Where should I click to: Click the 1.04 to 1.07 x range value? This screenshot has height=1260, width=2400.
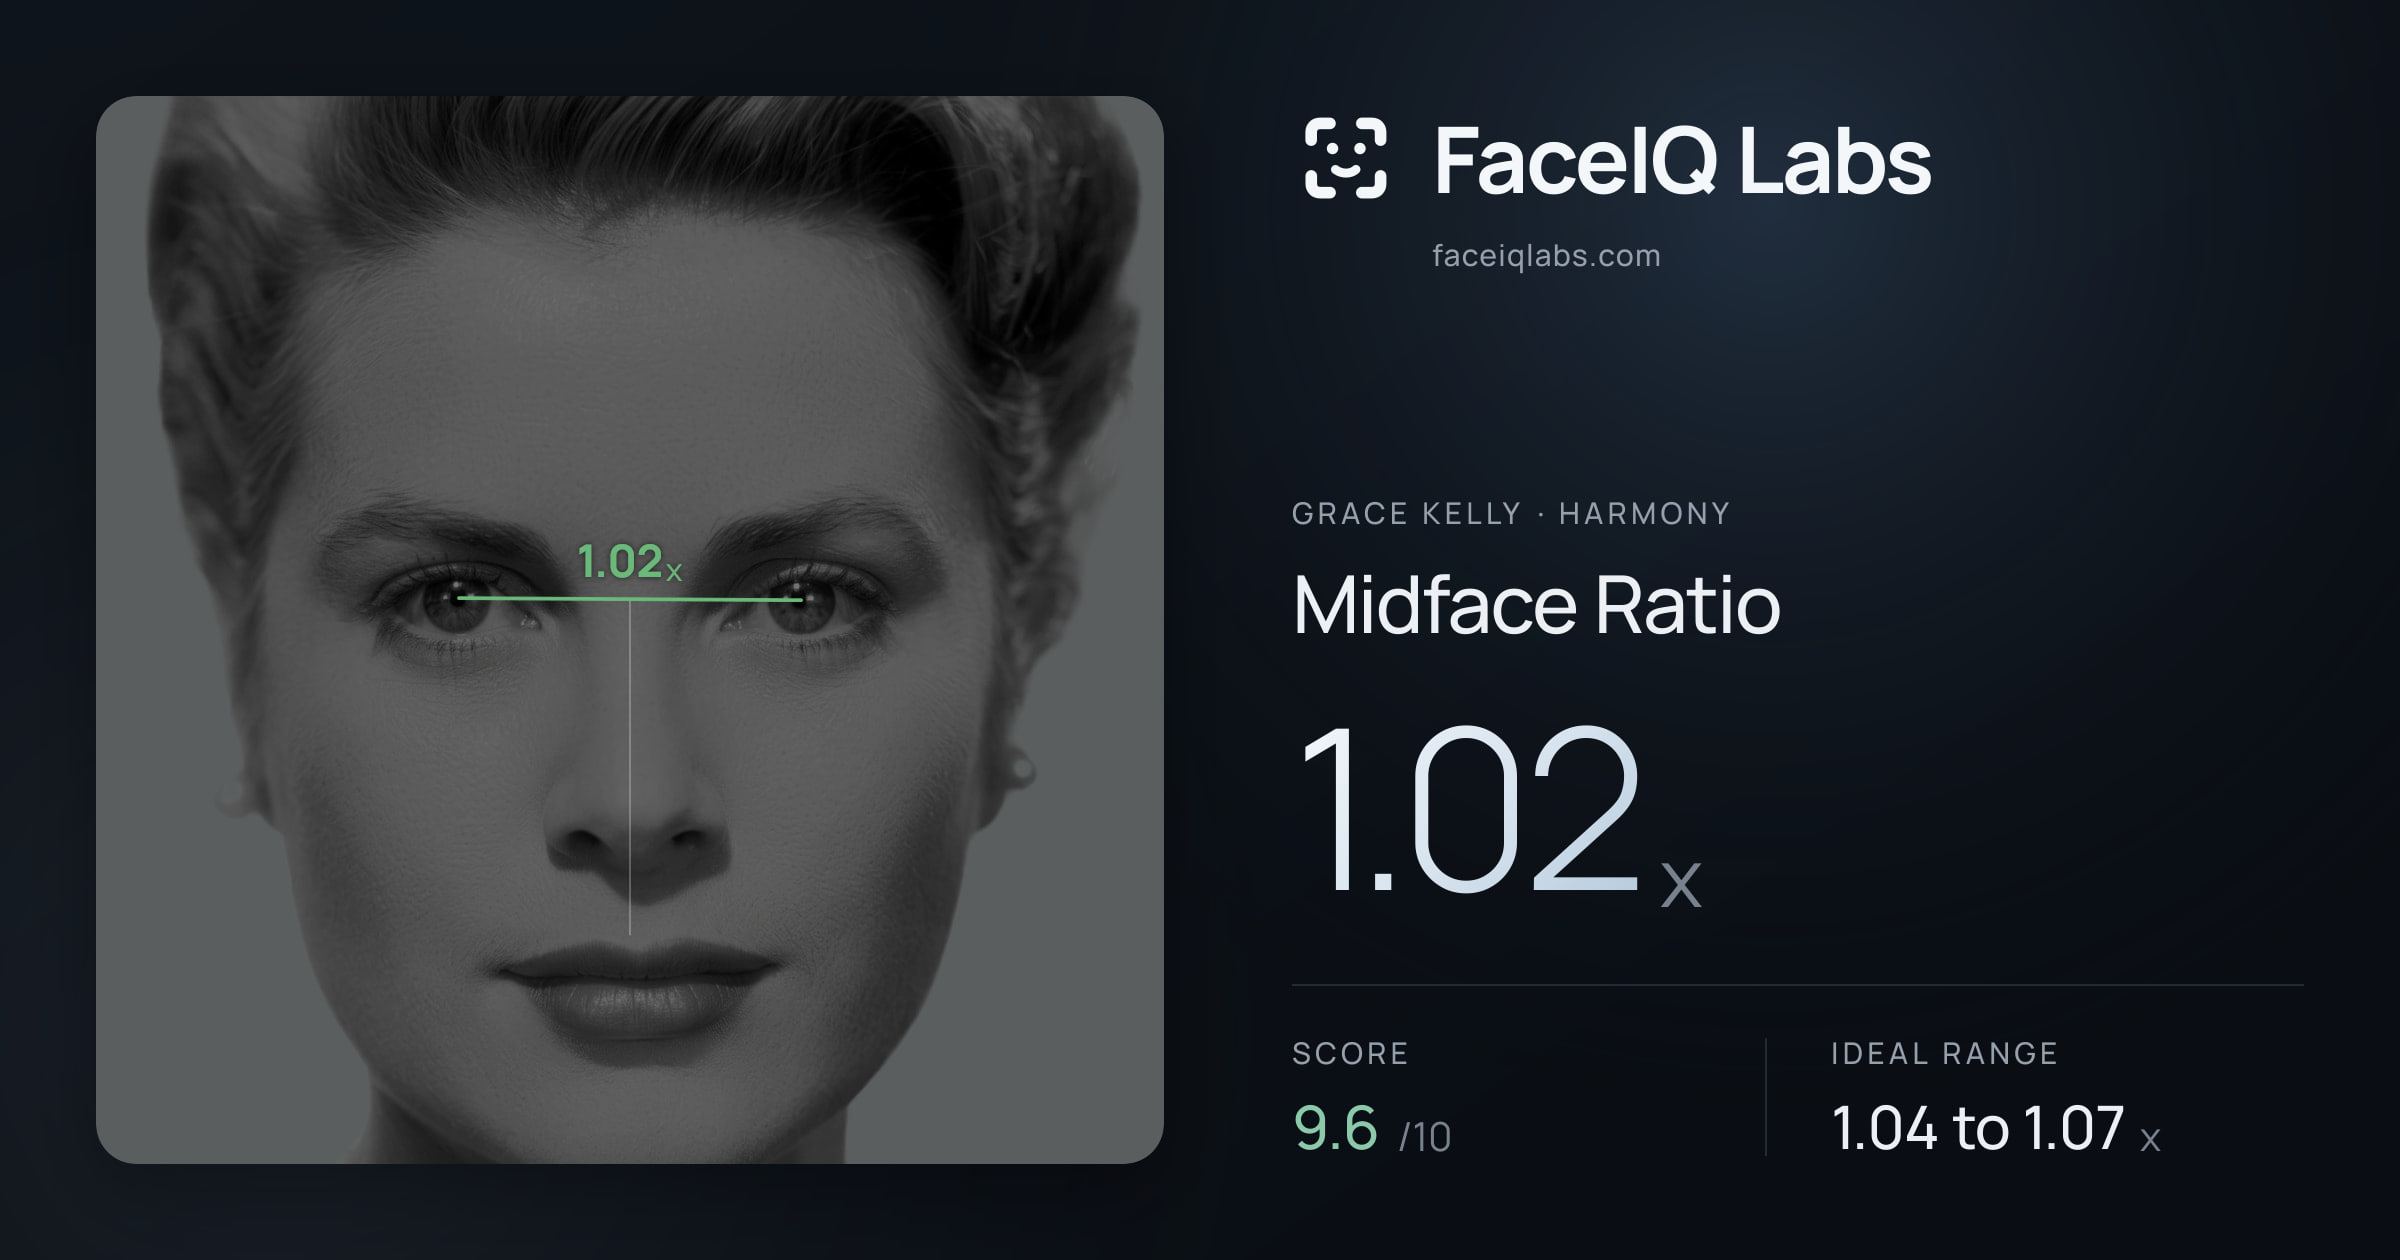click(1996, 1130)
